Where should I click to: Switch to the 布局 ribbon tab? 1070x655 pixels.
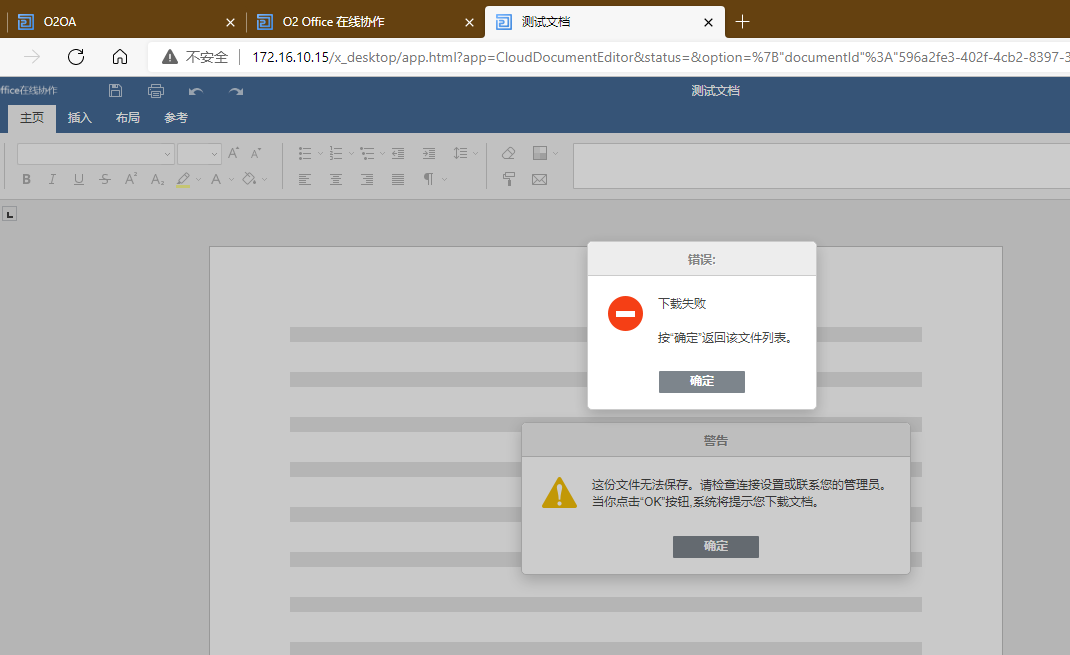[128, 118]
